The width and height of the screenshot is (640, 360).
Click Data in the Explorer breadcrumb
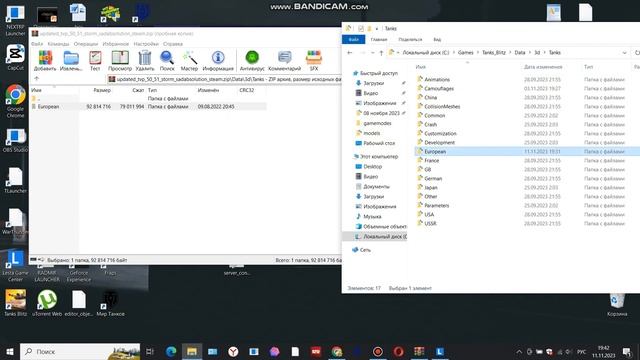pyautogui.click(x=520, y=53)
